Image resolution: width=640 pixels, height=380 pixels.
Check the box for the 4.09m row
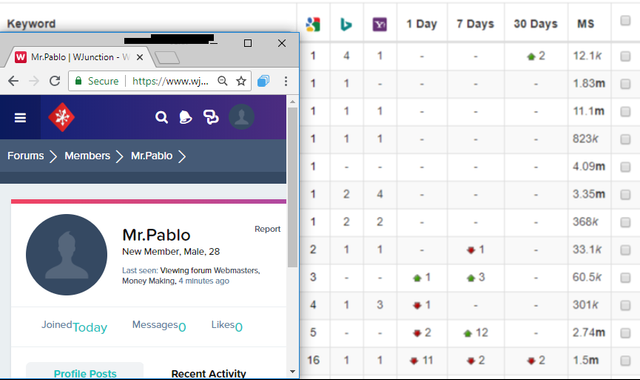(625, 167)
